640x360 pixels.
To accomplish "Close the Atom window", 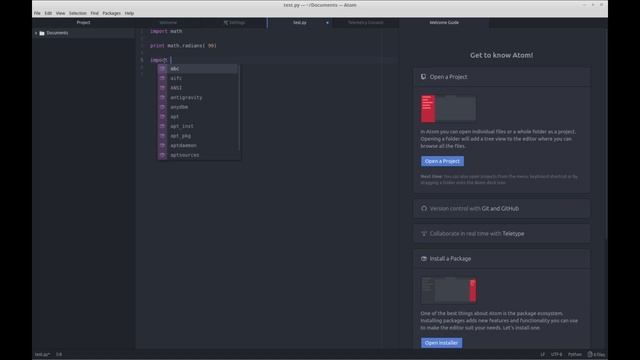I will pos(601,5).
